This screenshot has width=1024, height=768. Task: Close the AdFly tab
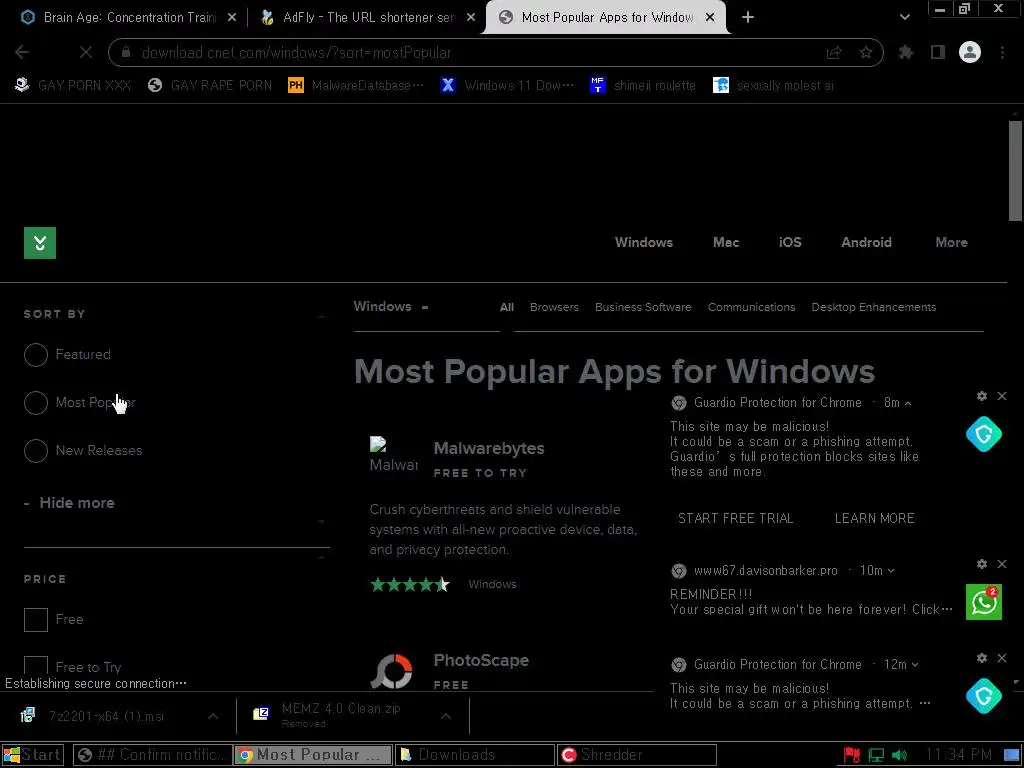tap(471, 18)
